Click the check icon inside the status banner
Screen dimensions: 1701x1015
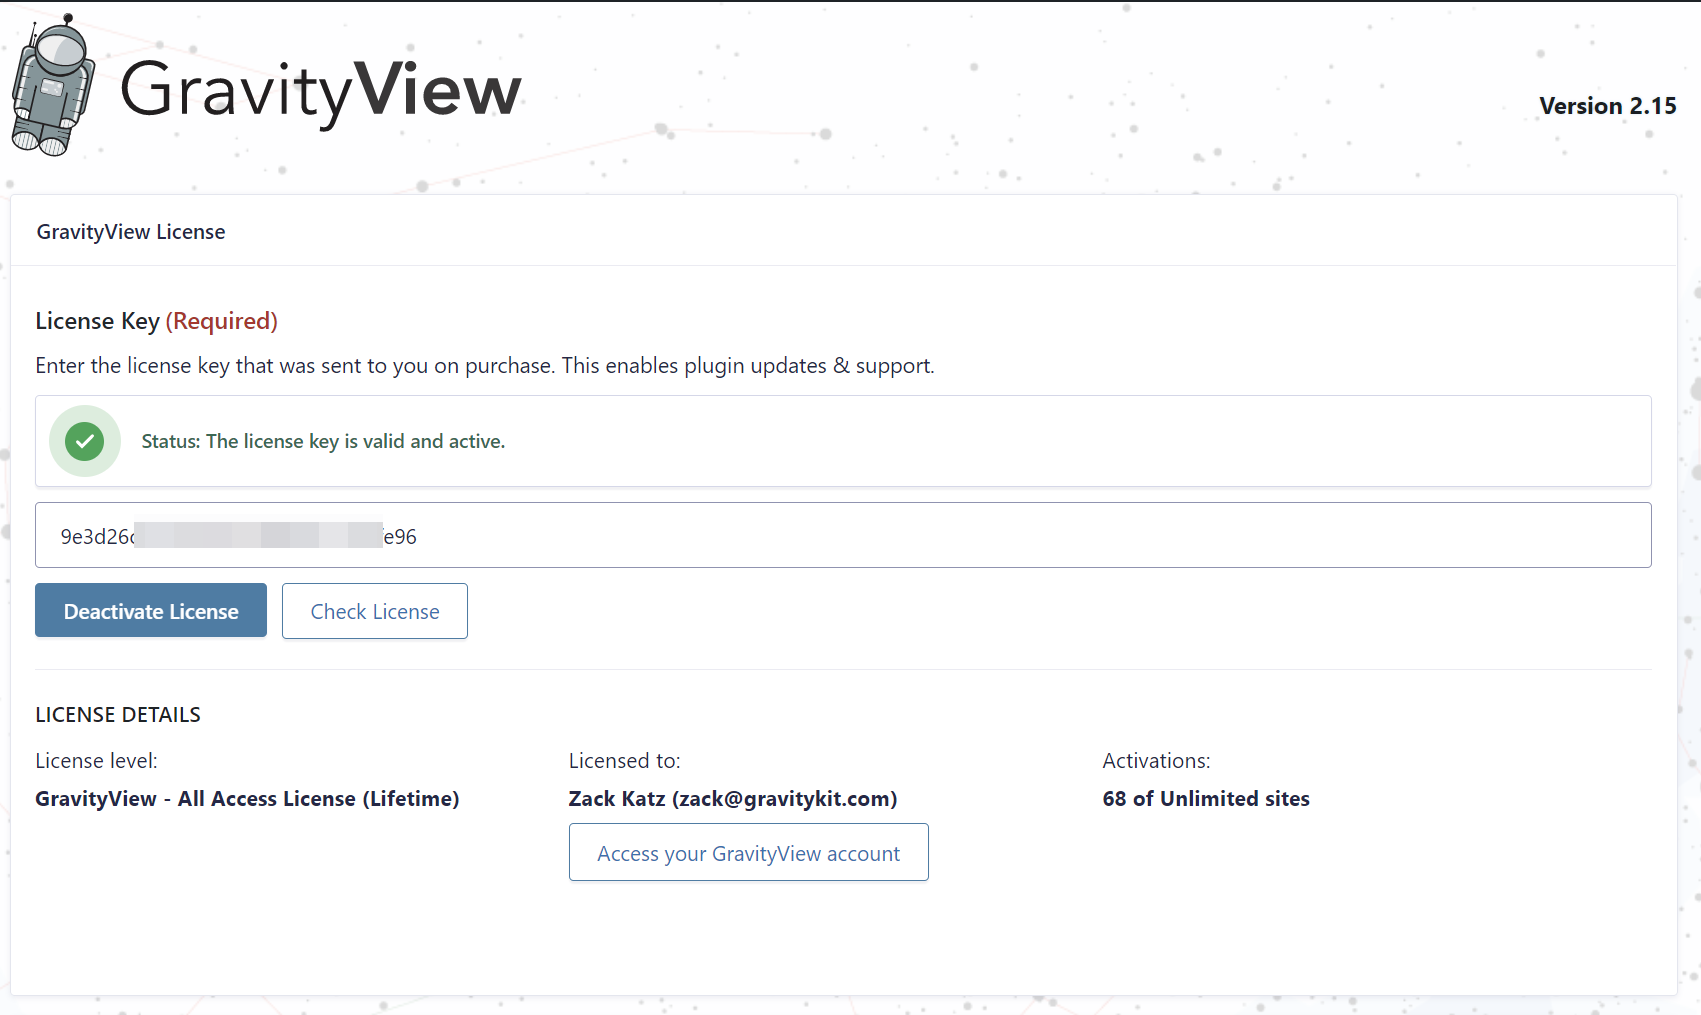point(85,441)
